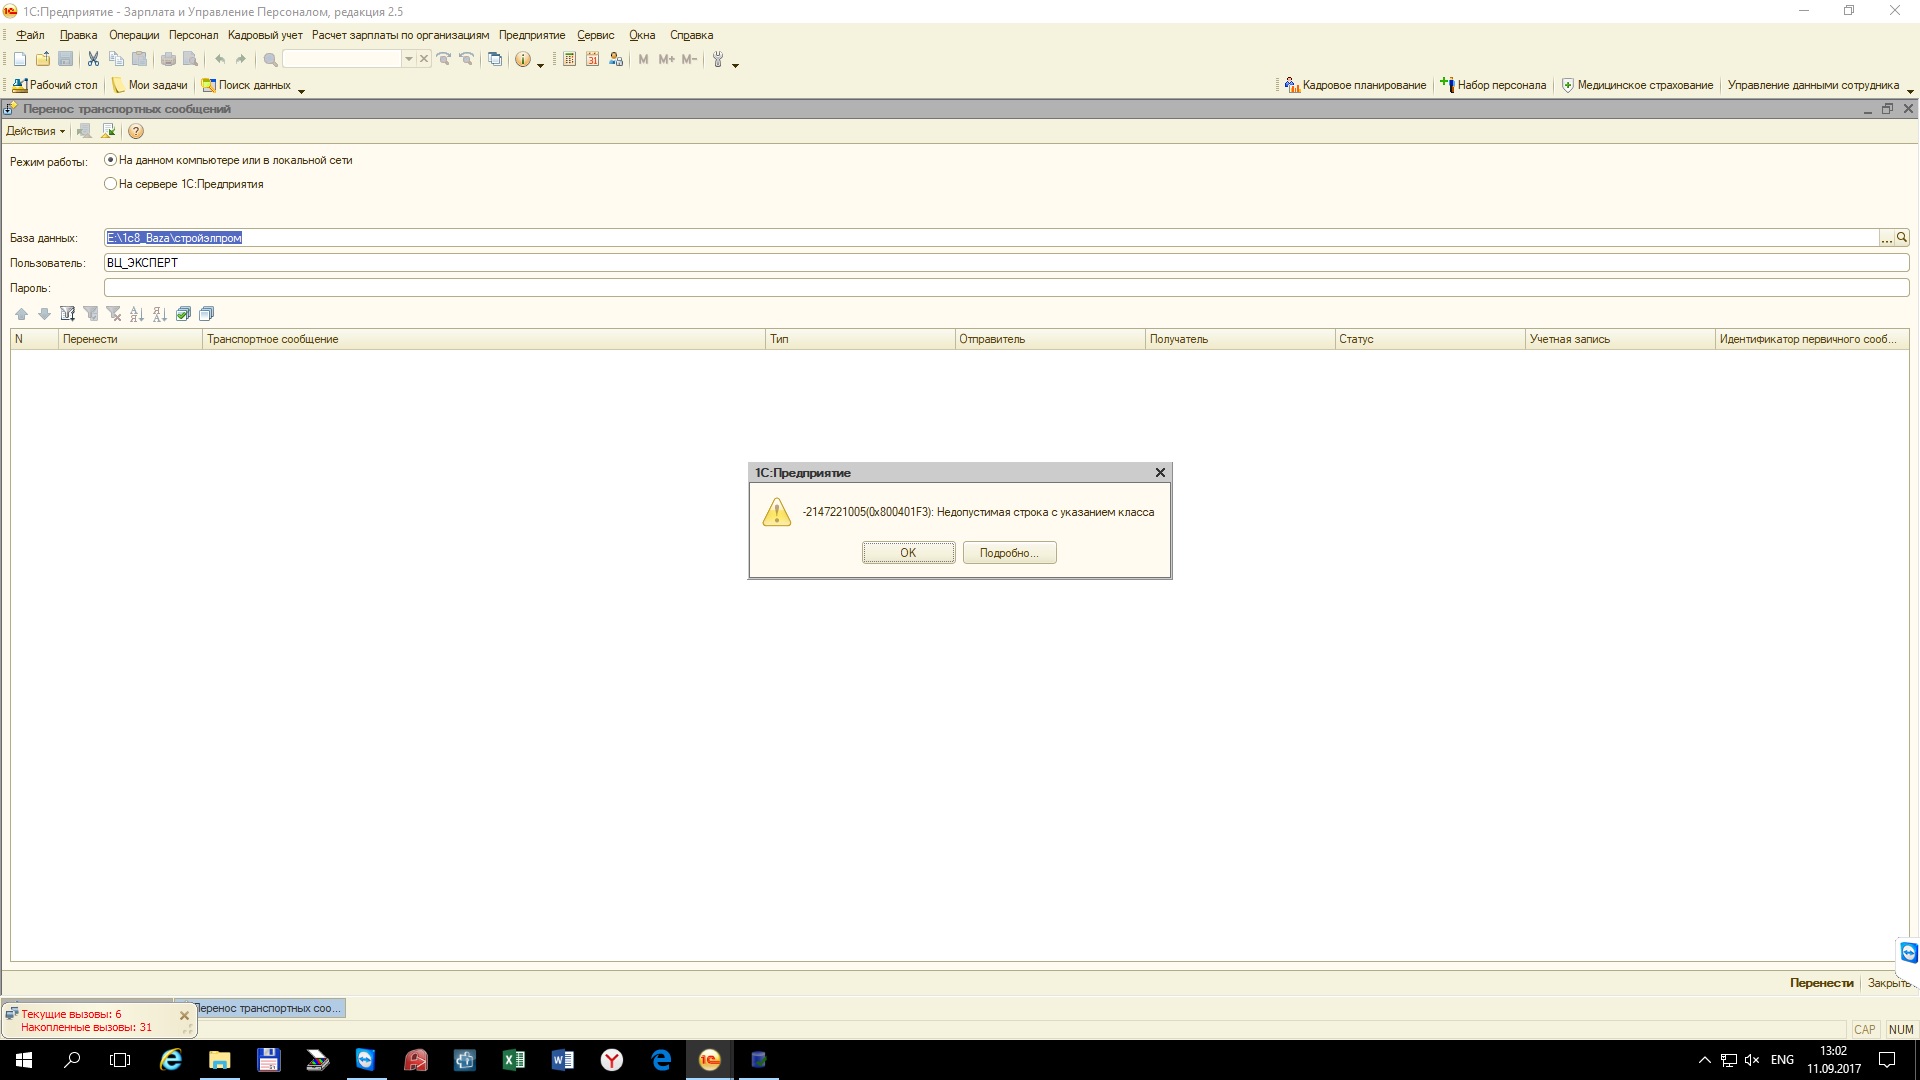Screen dimensions: 1920x1080
Task: Click the База данных path field
Action: (991, 238)
